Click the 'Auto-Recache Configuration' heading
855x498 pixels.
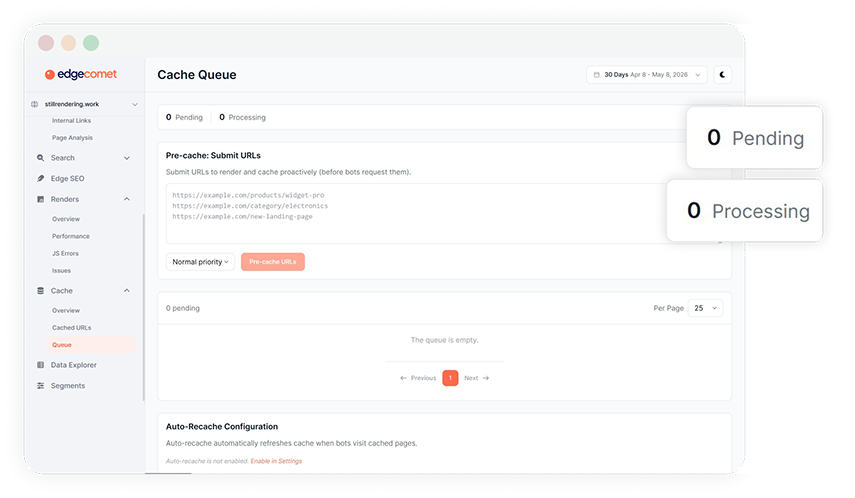click(x=222, y=427)
